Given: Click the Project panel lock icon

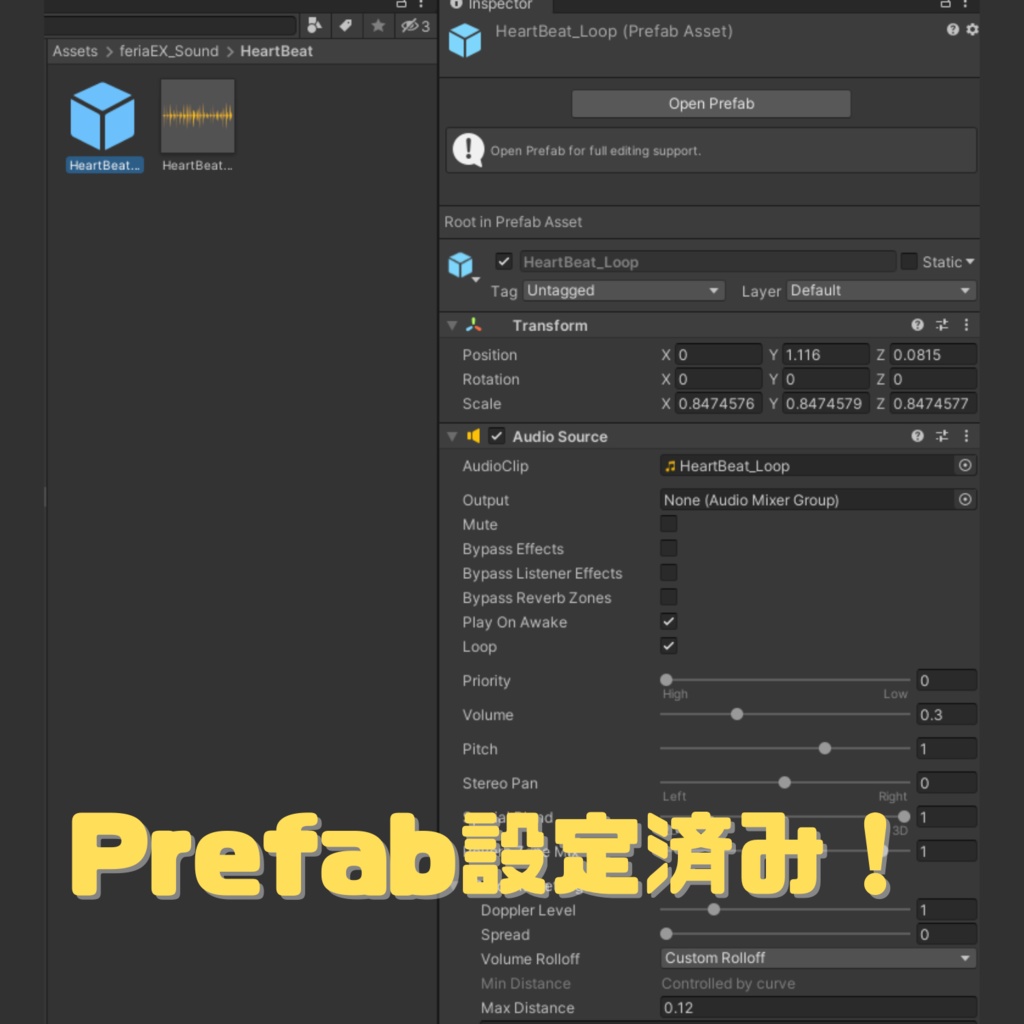Looking at the screenshot, I should 401,4.
